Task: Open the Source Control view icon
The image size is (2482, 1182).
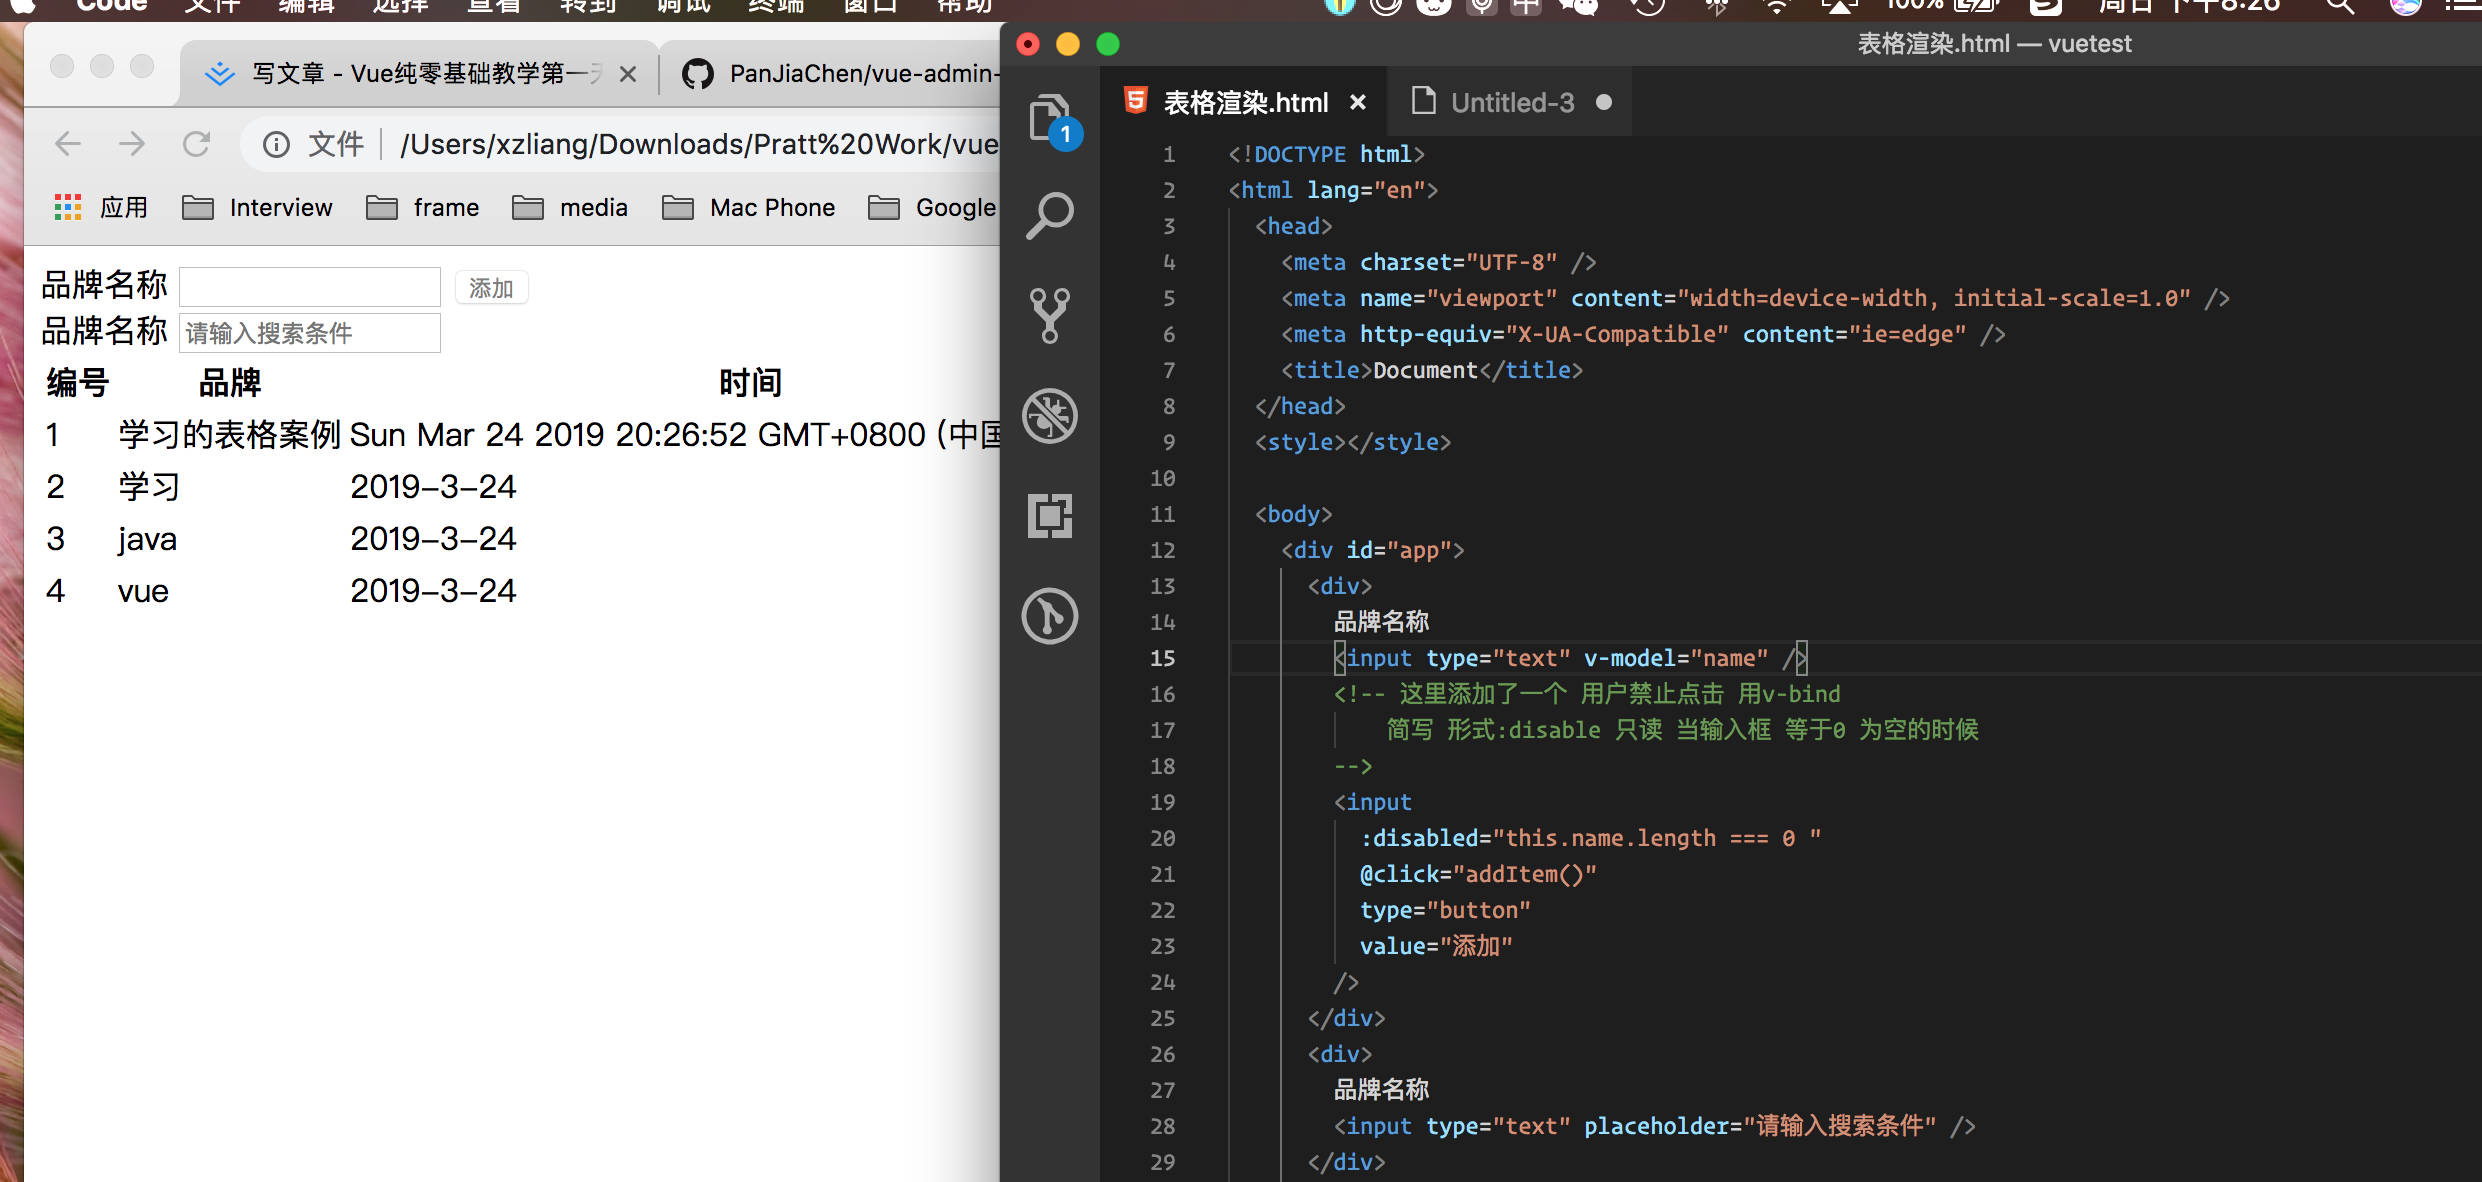Action: coord(1049,315)
